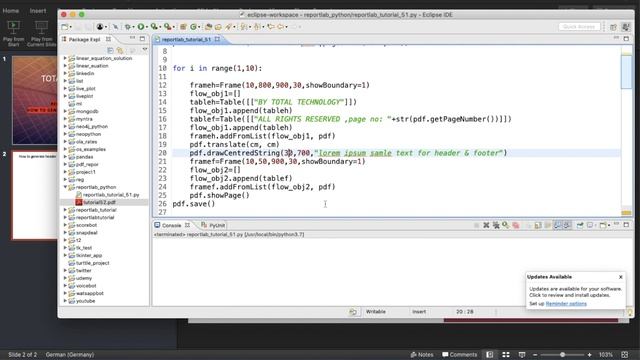
Task: Expand the linear_equation_solution project
Action: coord(65,58)
